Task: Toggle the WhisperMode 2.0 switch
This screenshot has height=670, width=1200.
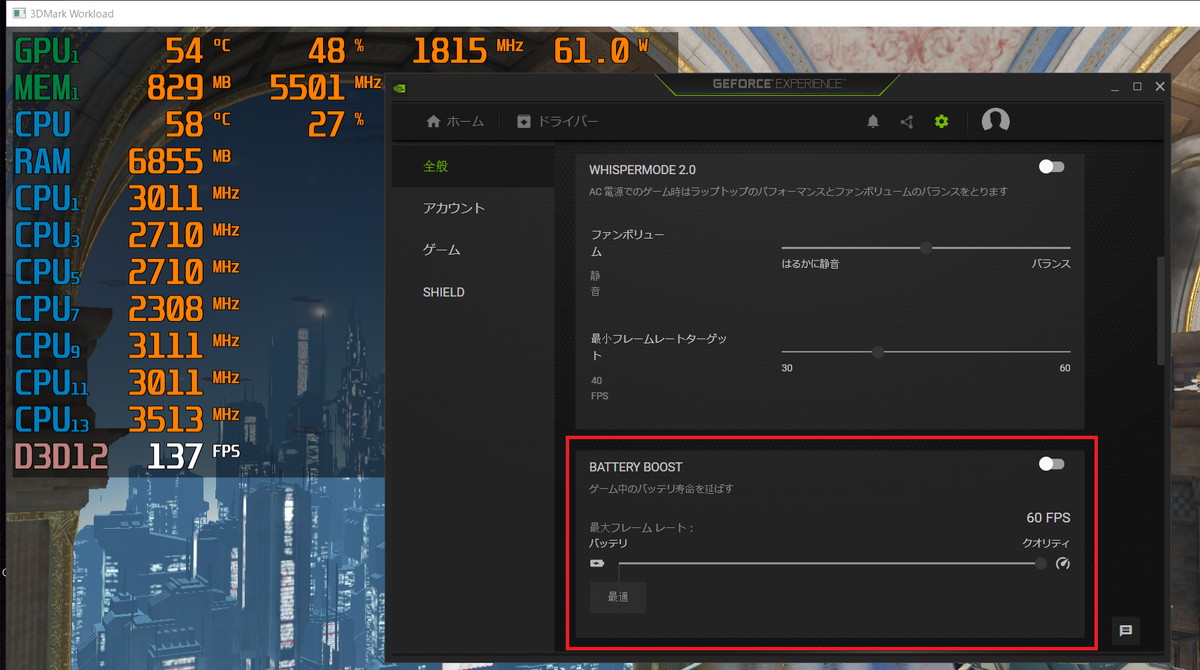Action: (1051, 167)
